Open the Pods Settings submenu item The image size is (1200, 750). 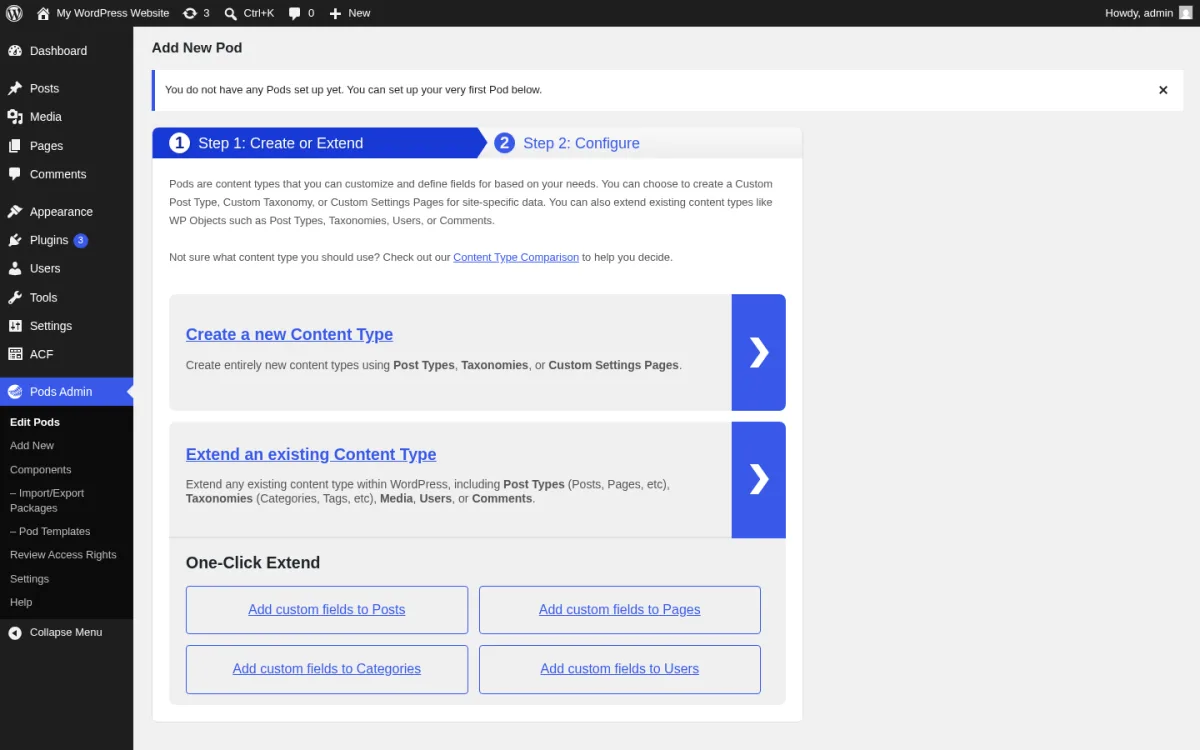coord(30,579)
